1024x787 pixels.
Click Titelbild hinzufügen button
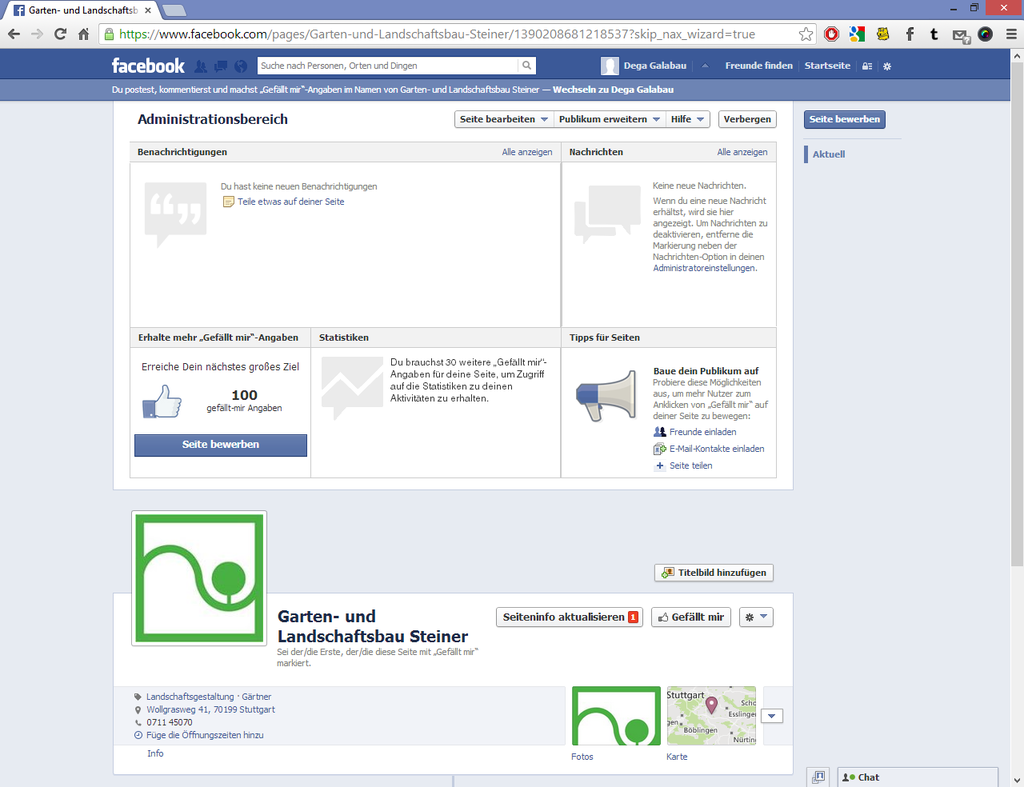(714, 573)
